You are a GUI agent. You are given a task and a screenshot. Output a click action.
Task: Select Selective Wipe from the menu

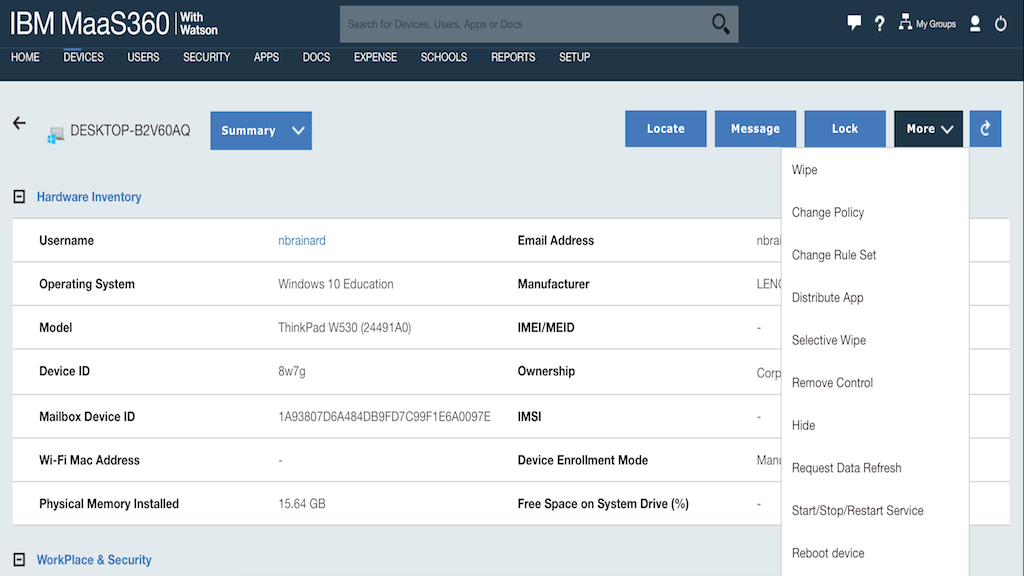tap(829, 340)
